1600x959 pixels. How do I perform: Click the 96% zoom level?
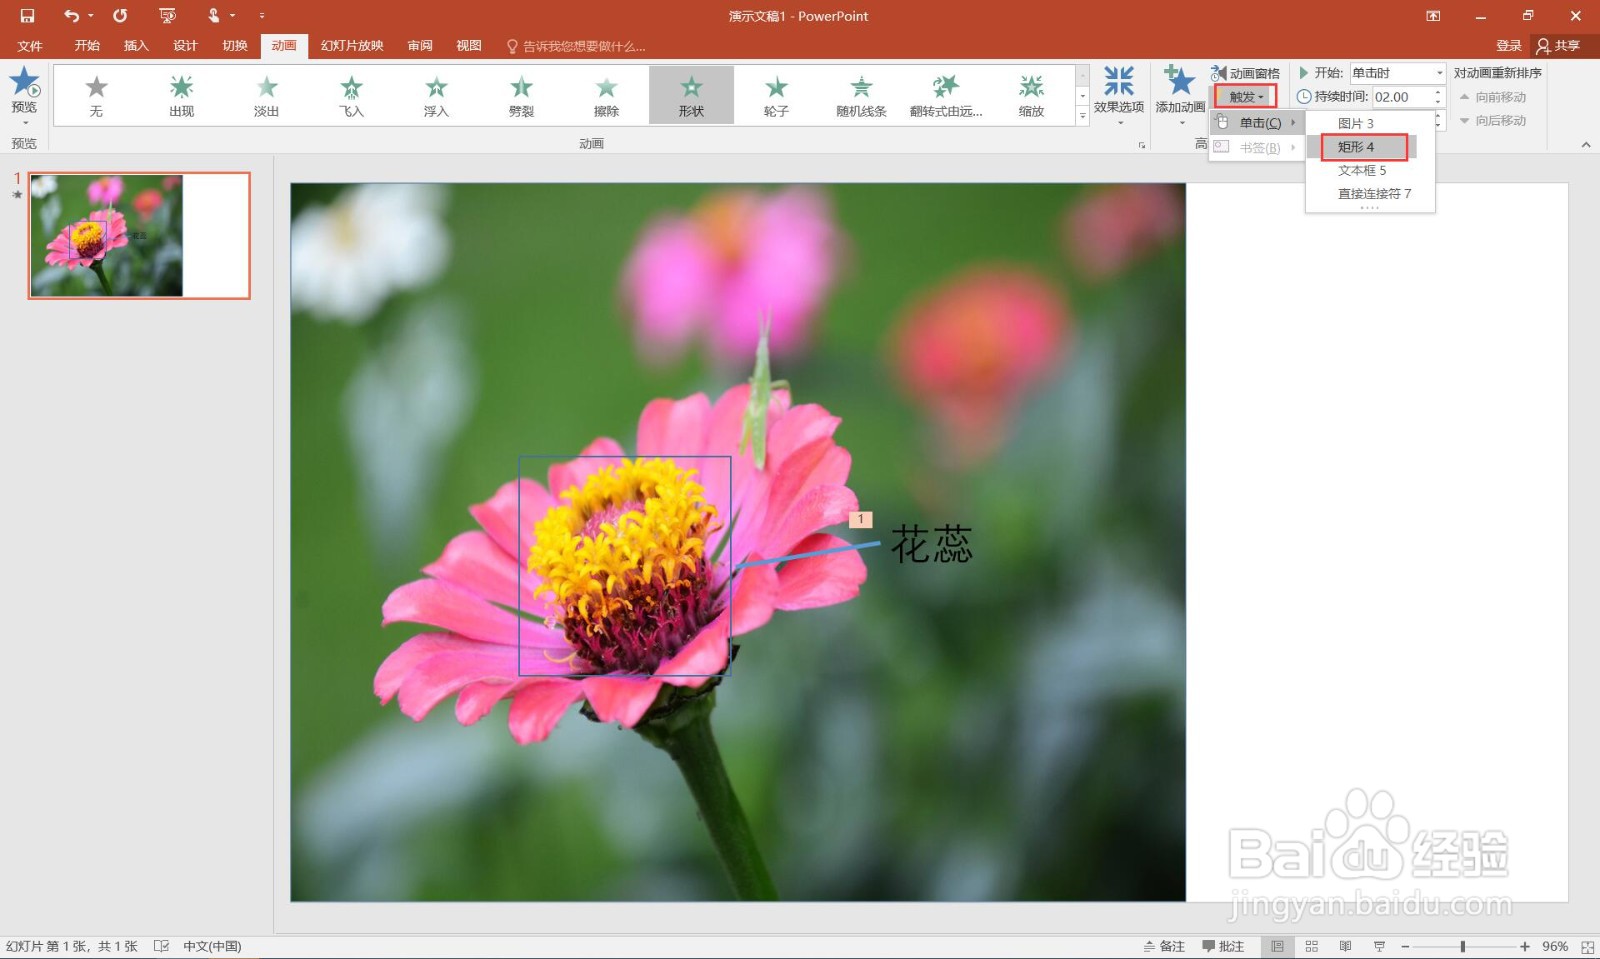pos(1554,946)
